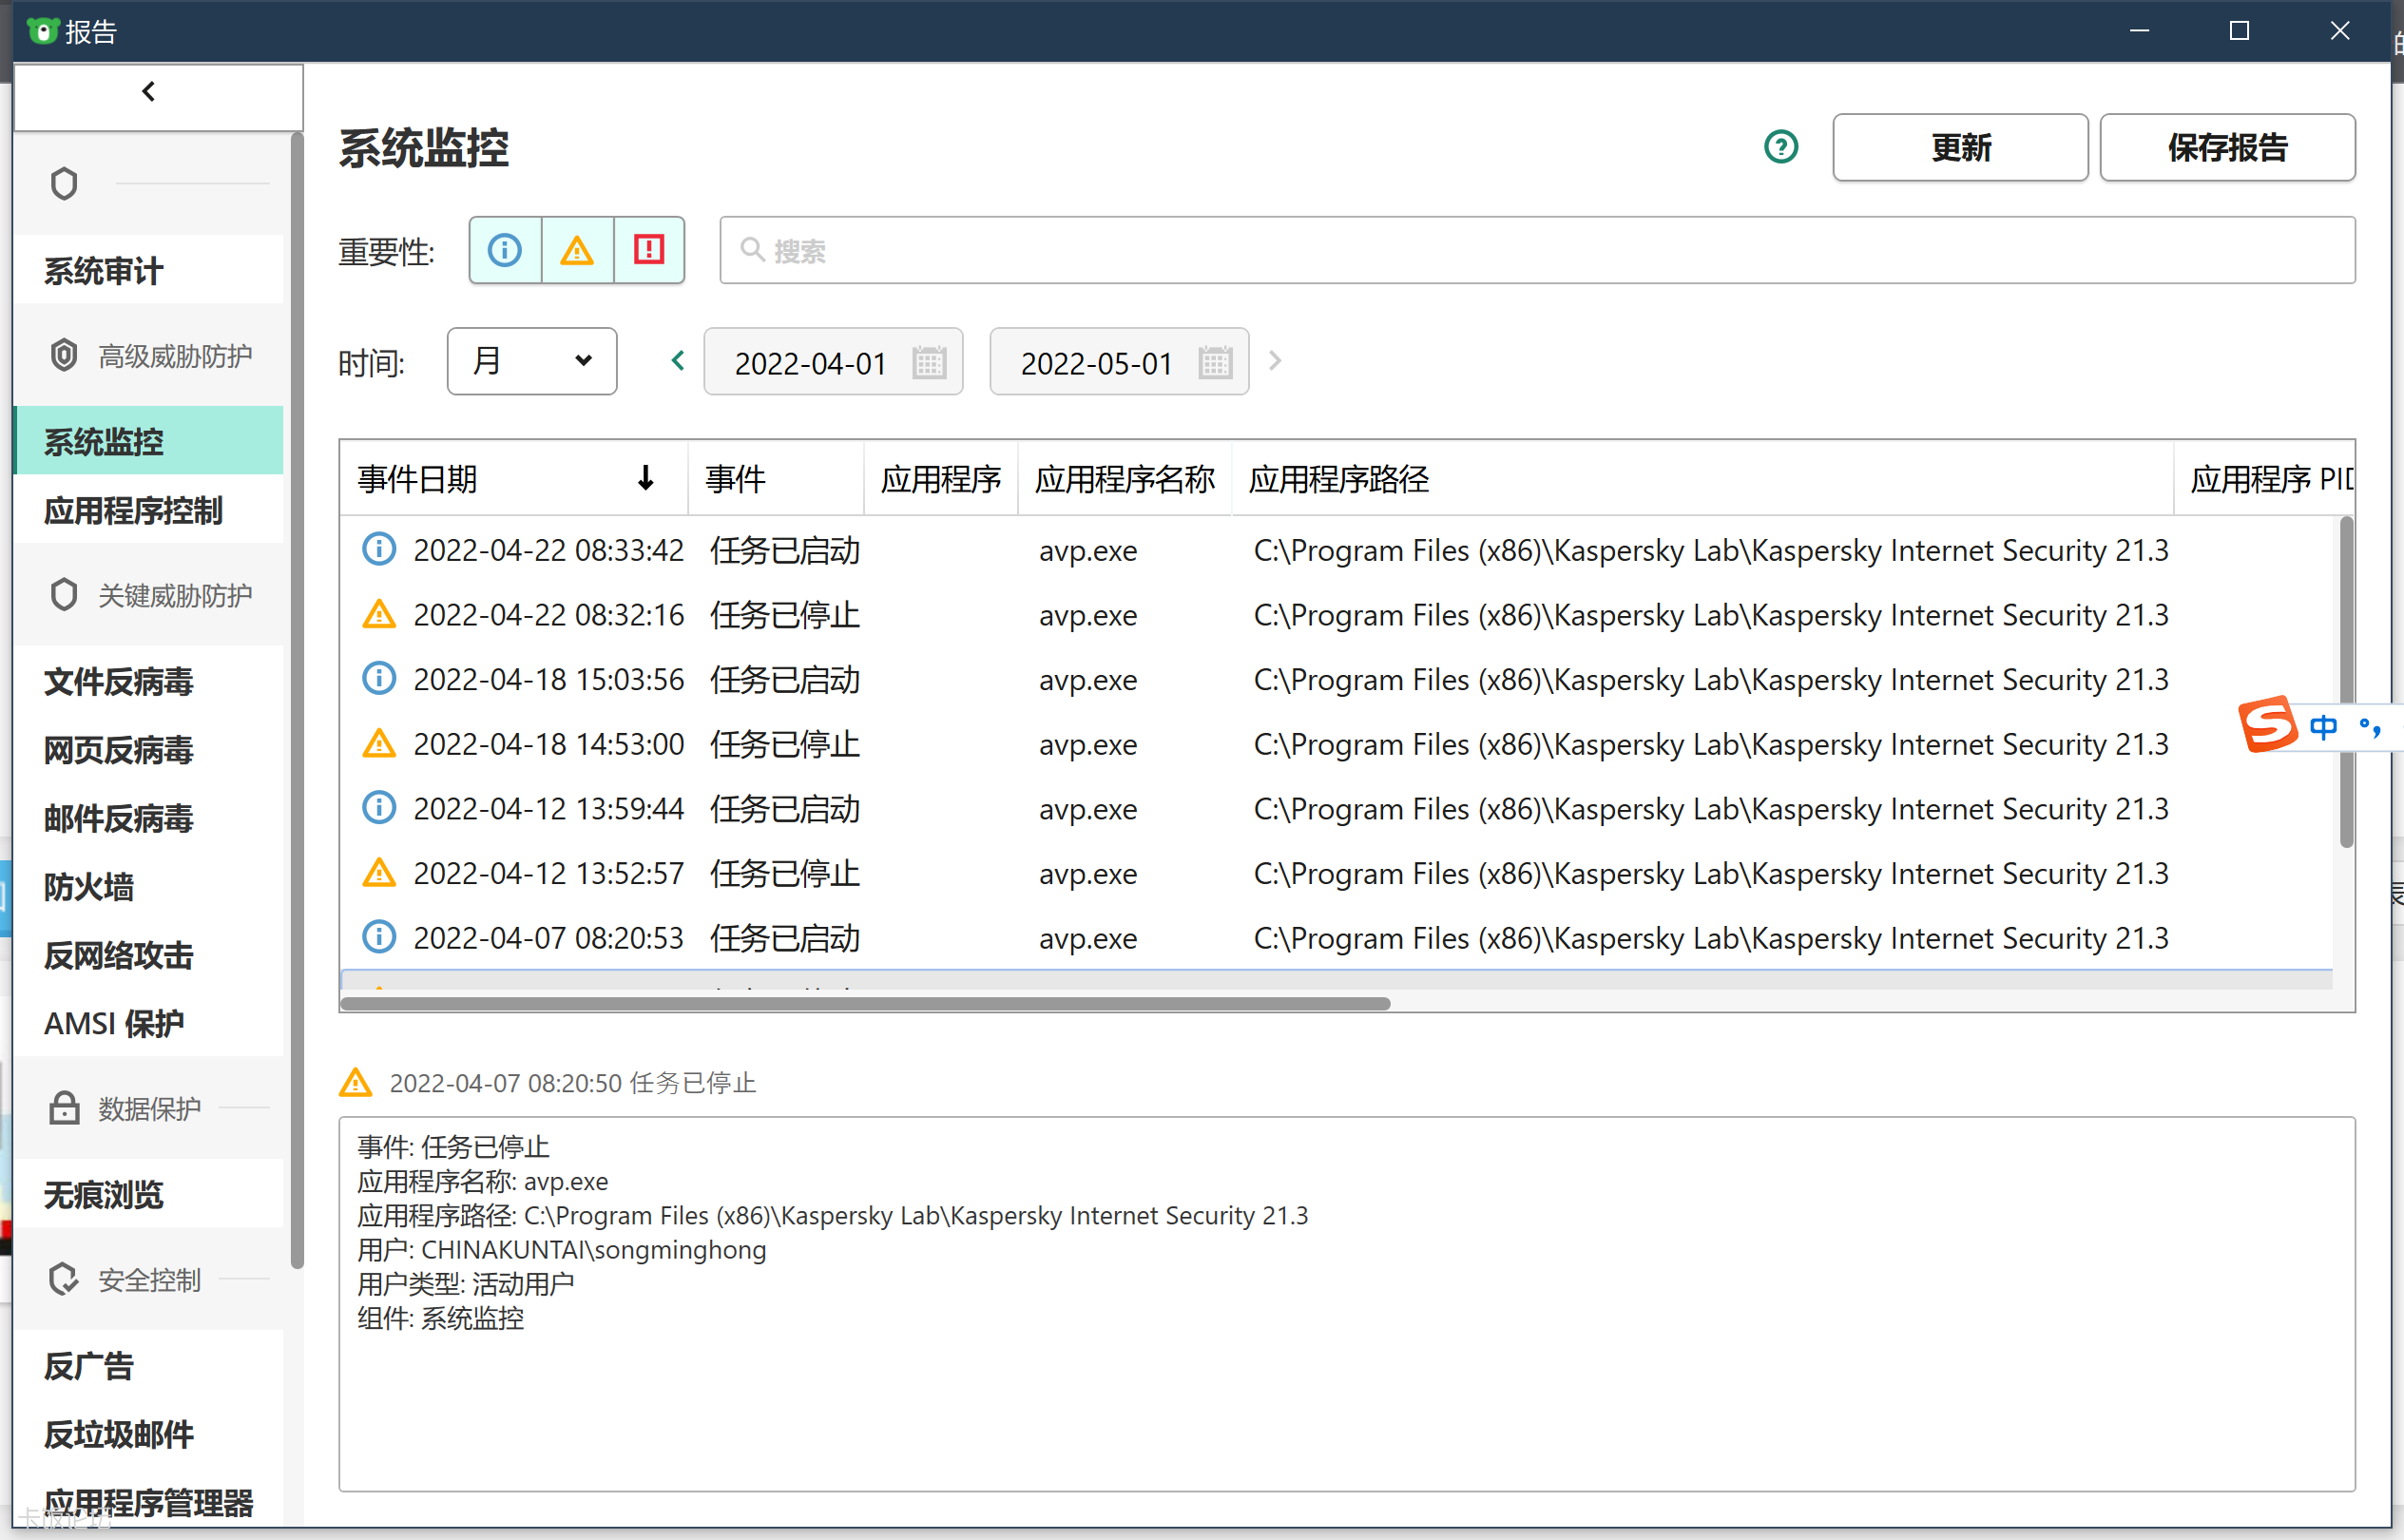The height and width of the screenshot is (1540, 2404).
Task: Select the 2022-04-22 08:33:42 event row
Action: click(x=1337, y=550)
